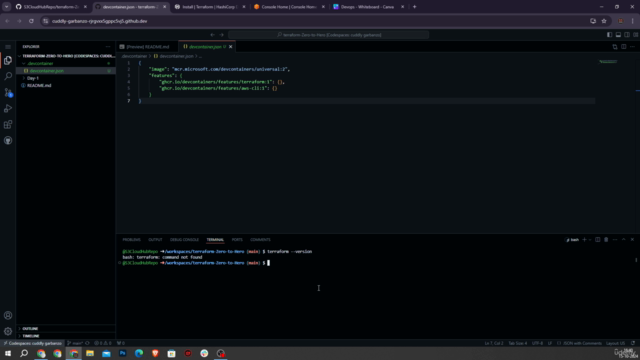This screenshot has width=640, height=360.
Task: Toggle the primary side bar layout
Action: (x=609, y=35)
